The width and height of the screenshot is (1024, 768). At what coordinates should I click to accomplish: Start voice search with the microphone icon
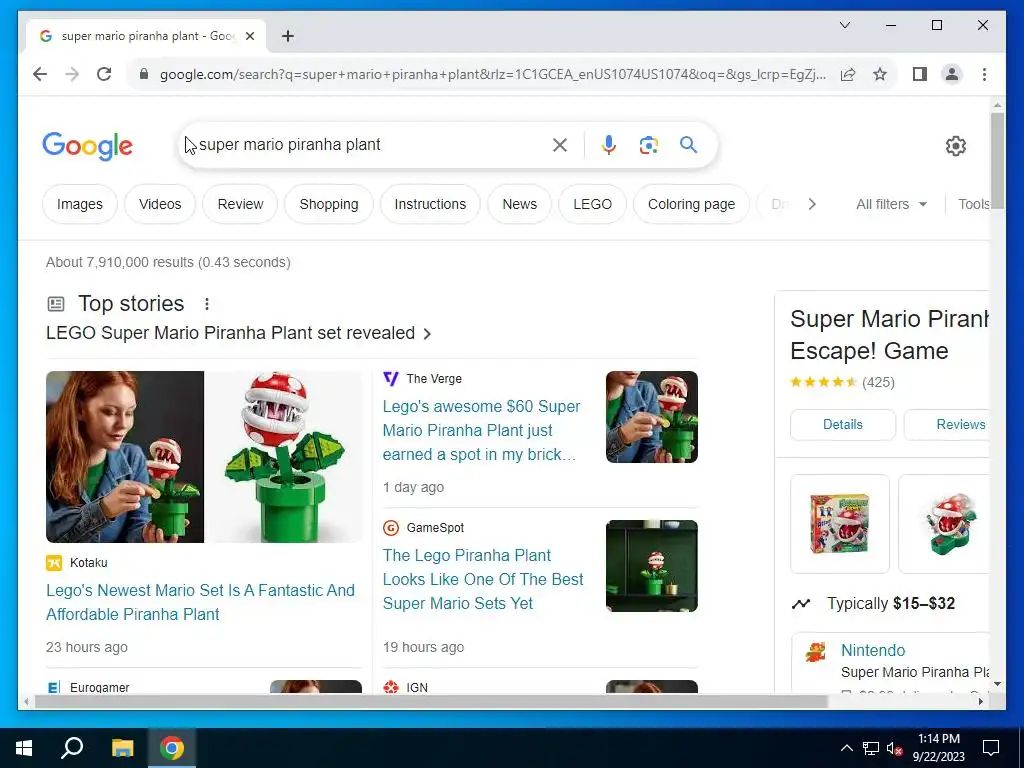point(608,145)
